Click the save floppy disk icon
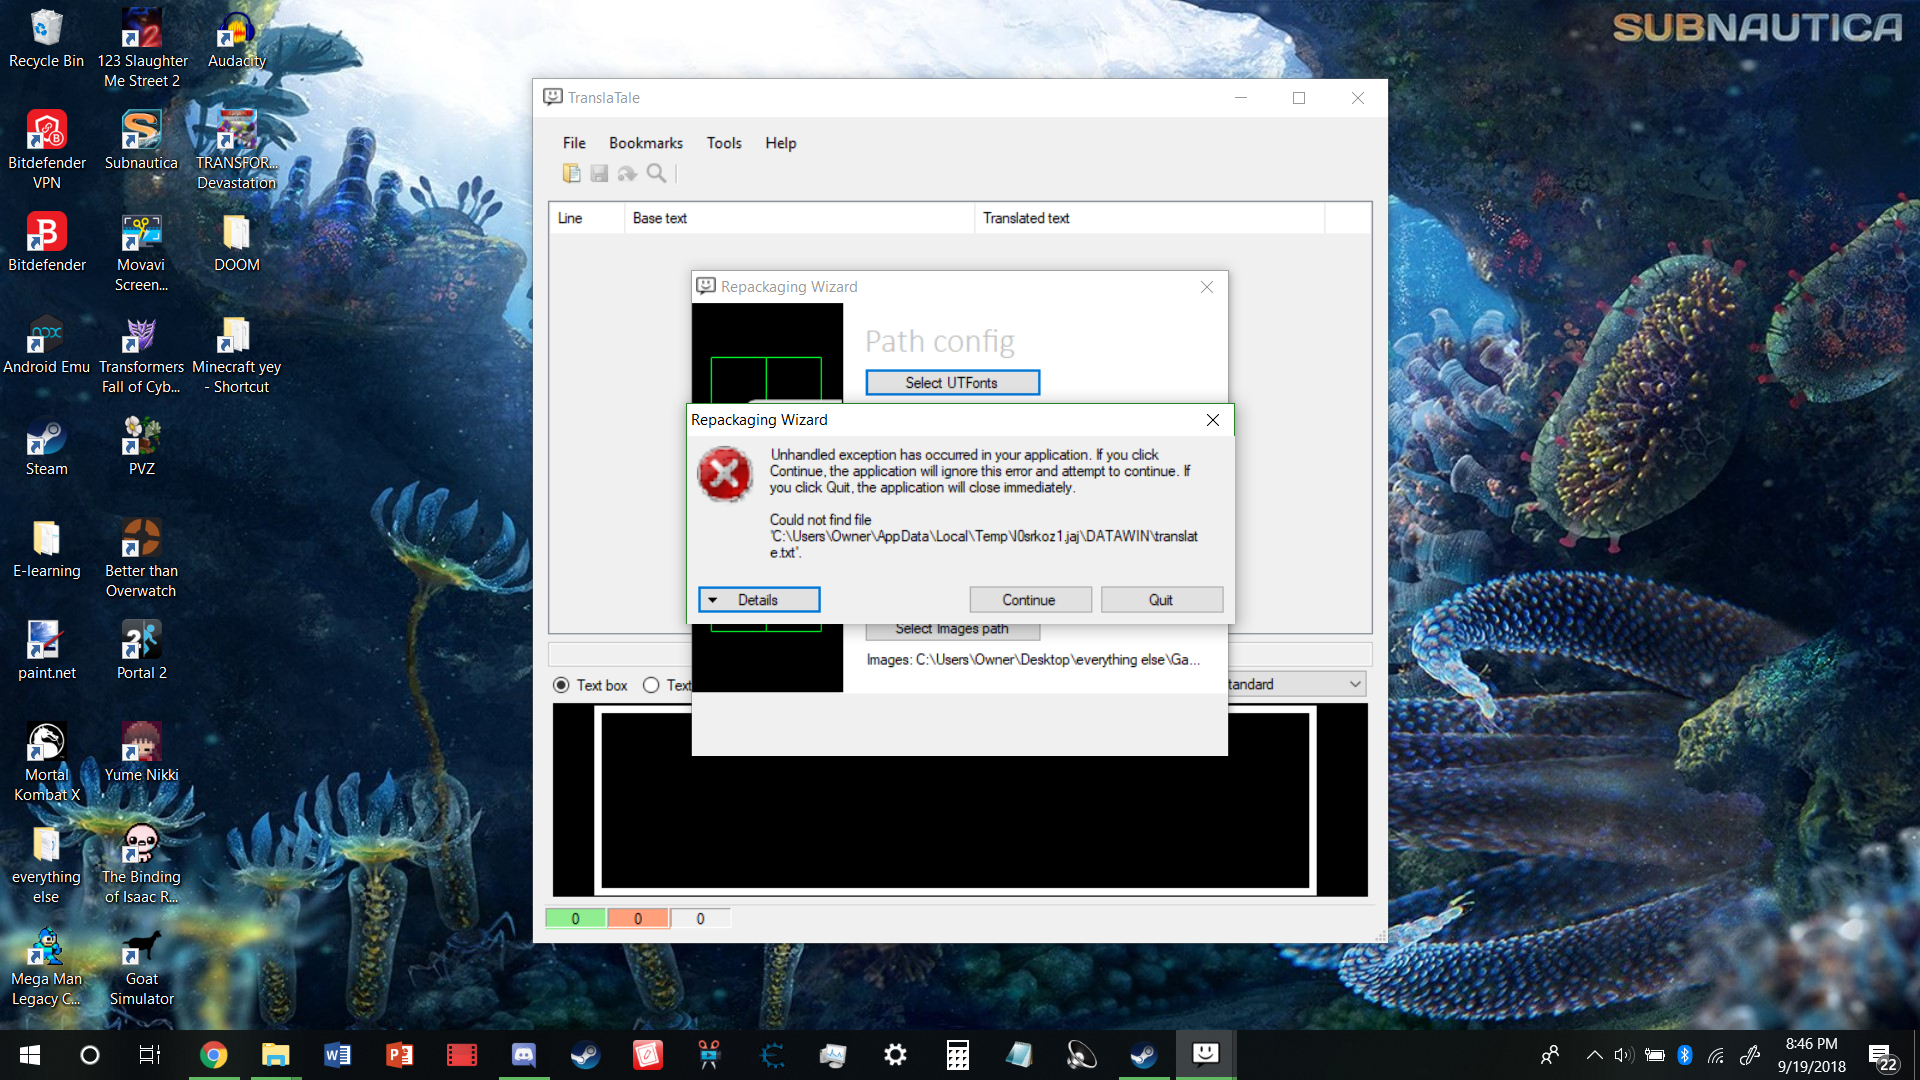This screenshot has height=1080, width=1920. 599,173
